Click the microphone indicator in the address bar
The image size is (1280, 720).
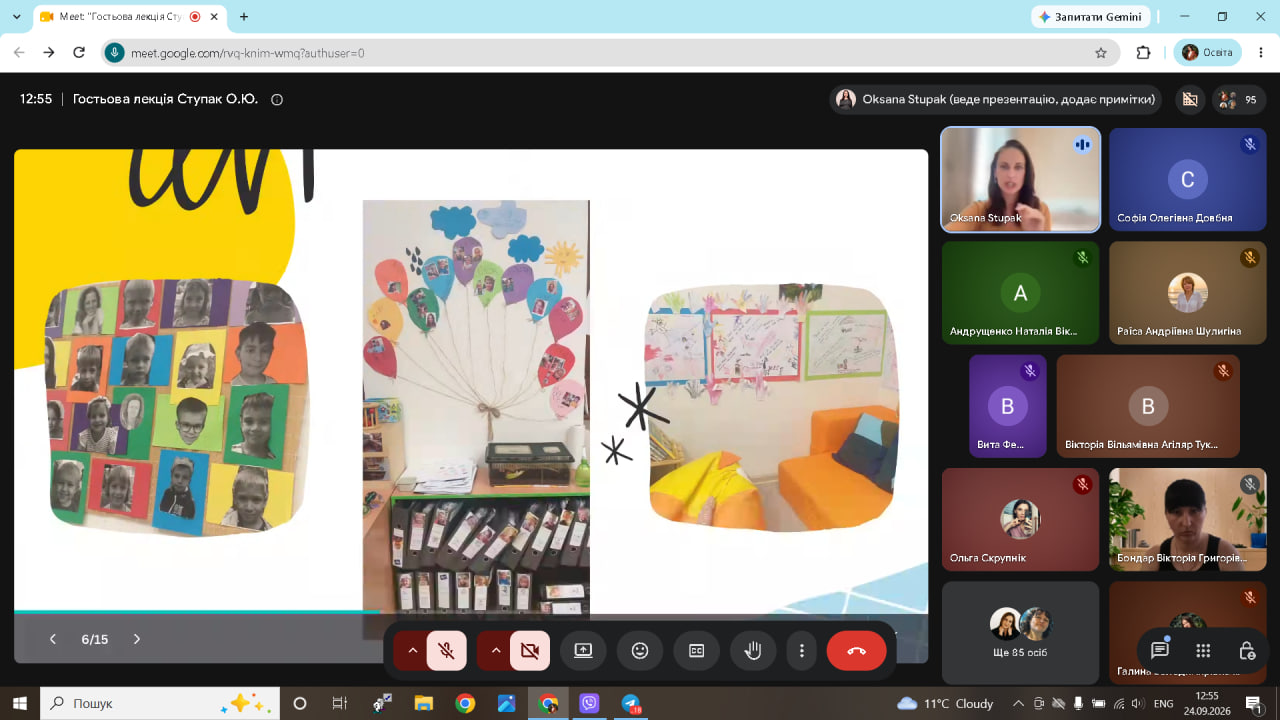tap(115, 53)
